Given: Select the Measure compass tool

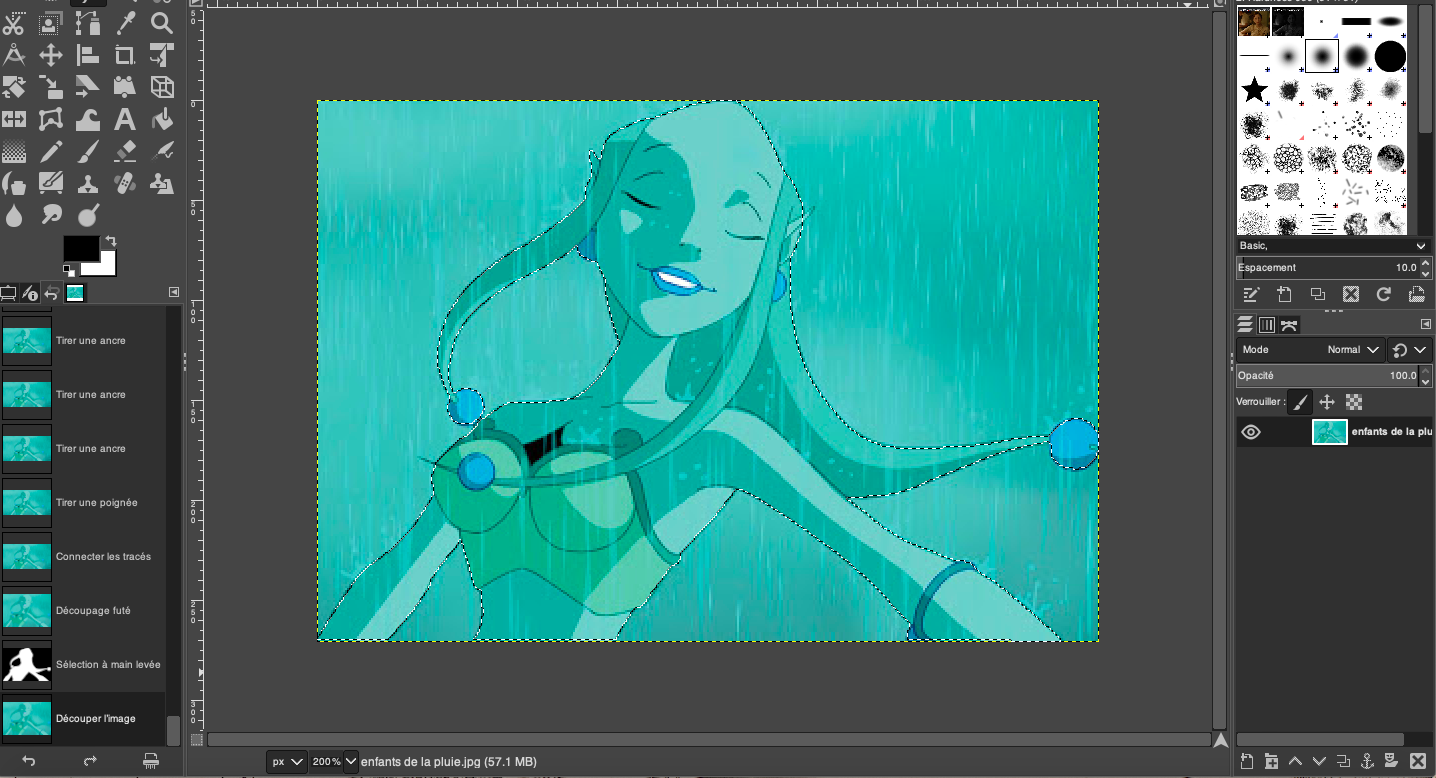Looking at the screenshot, I should [x=14, y=55].
